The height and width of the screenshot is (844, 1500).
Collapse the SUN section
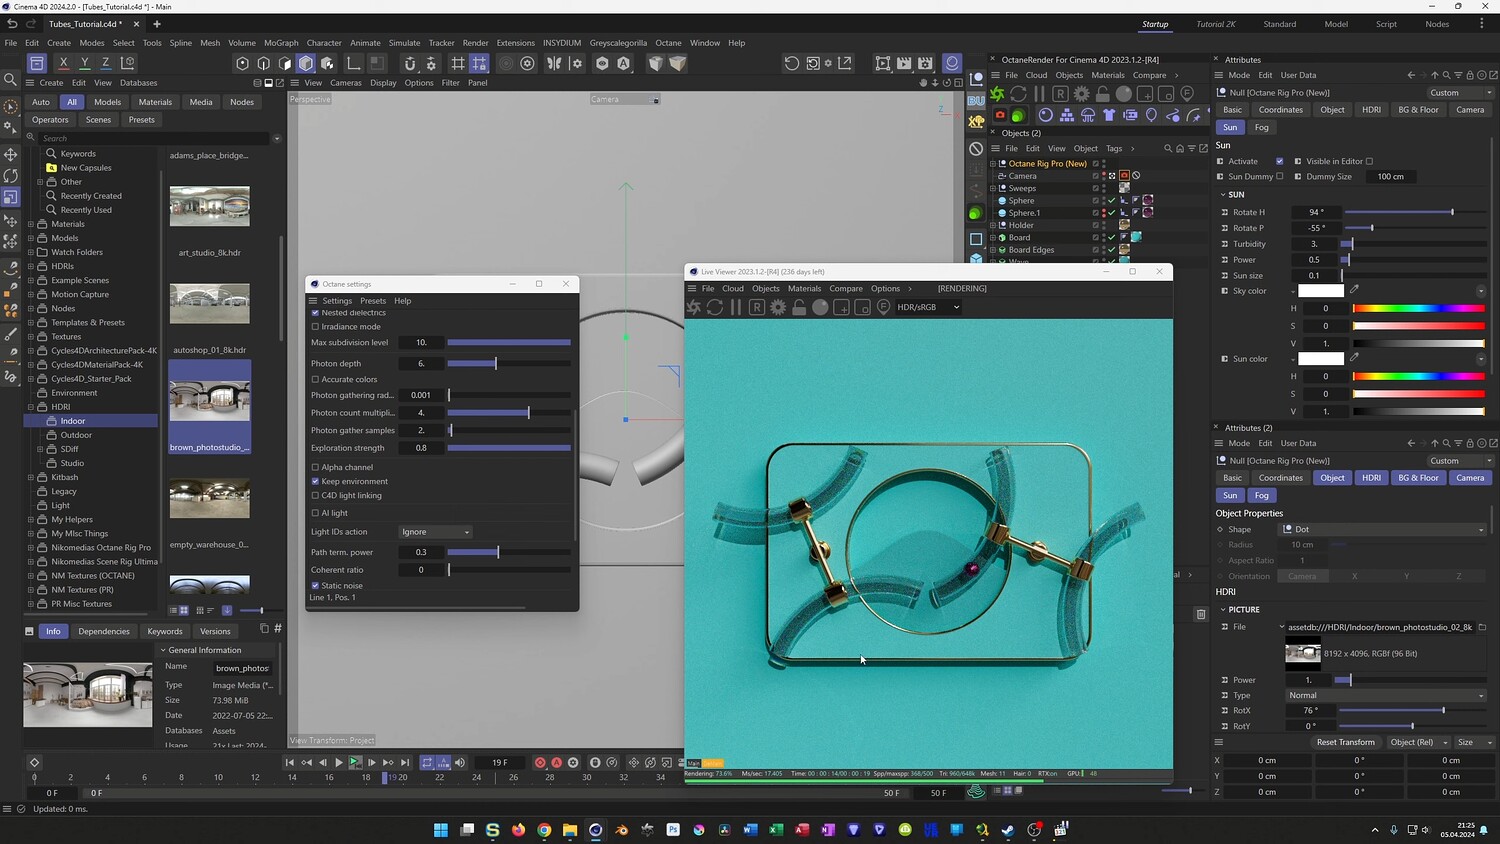click(x=1223, y=195)
